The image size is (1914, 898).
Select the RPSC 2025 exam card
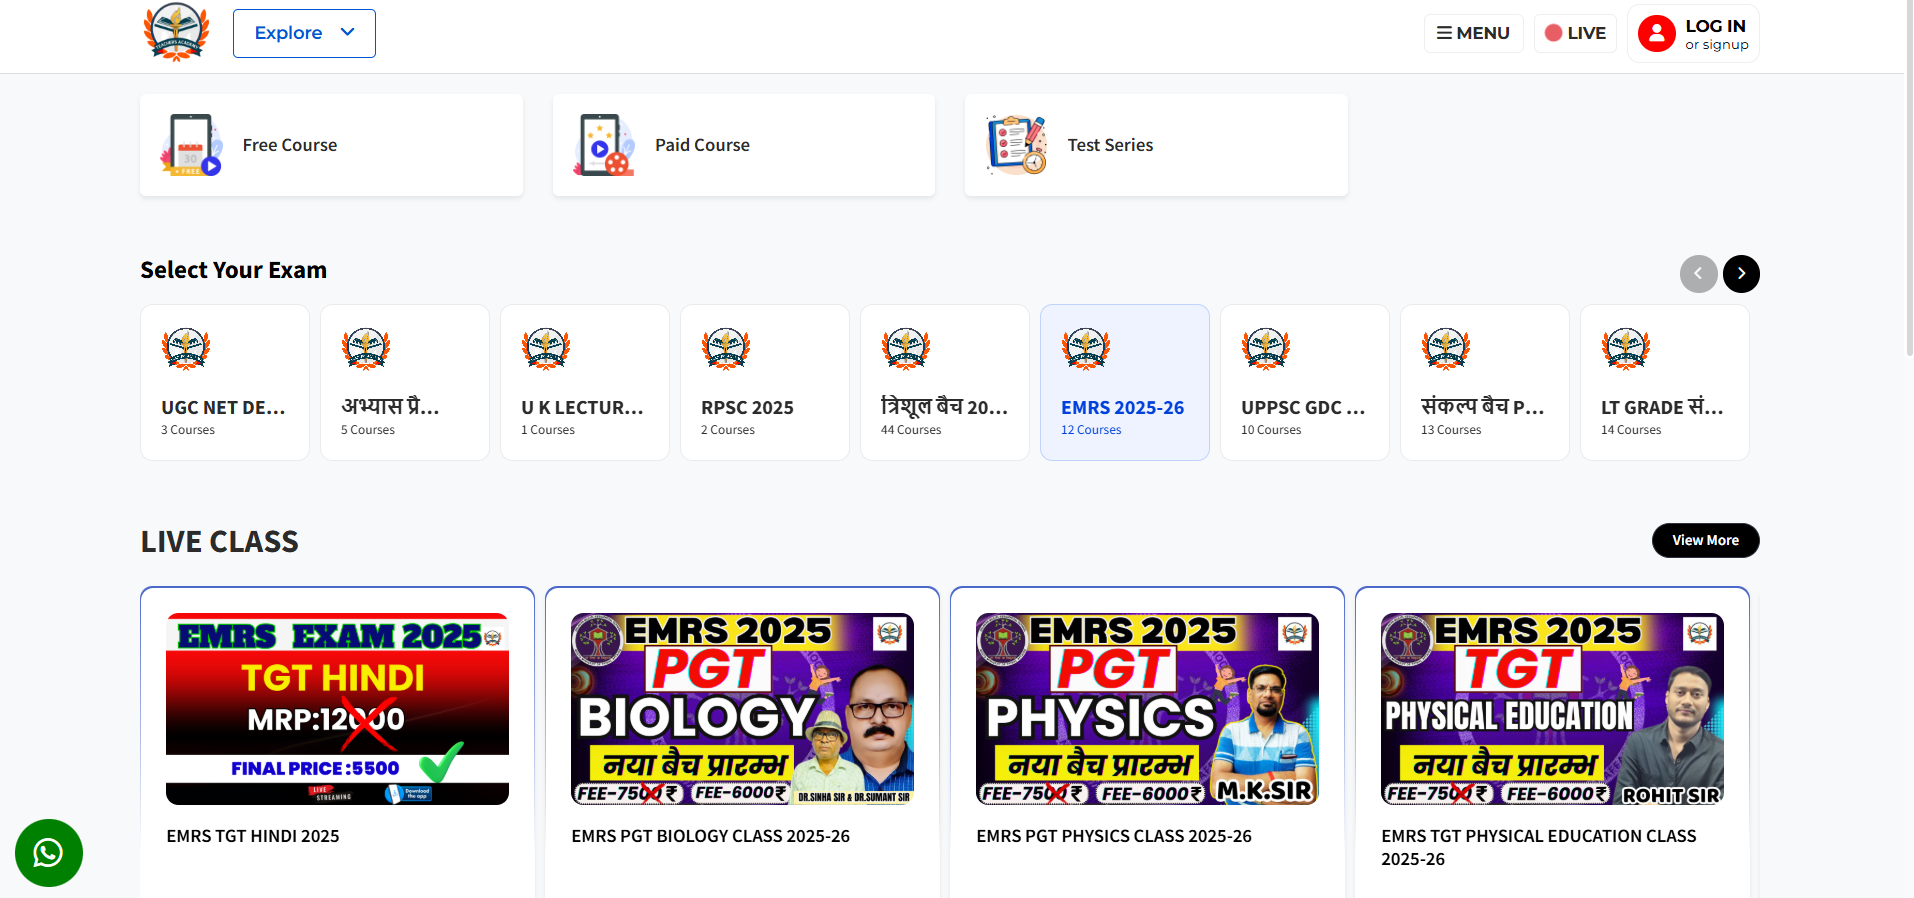tap(764, 383)
